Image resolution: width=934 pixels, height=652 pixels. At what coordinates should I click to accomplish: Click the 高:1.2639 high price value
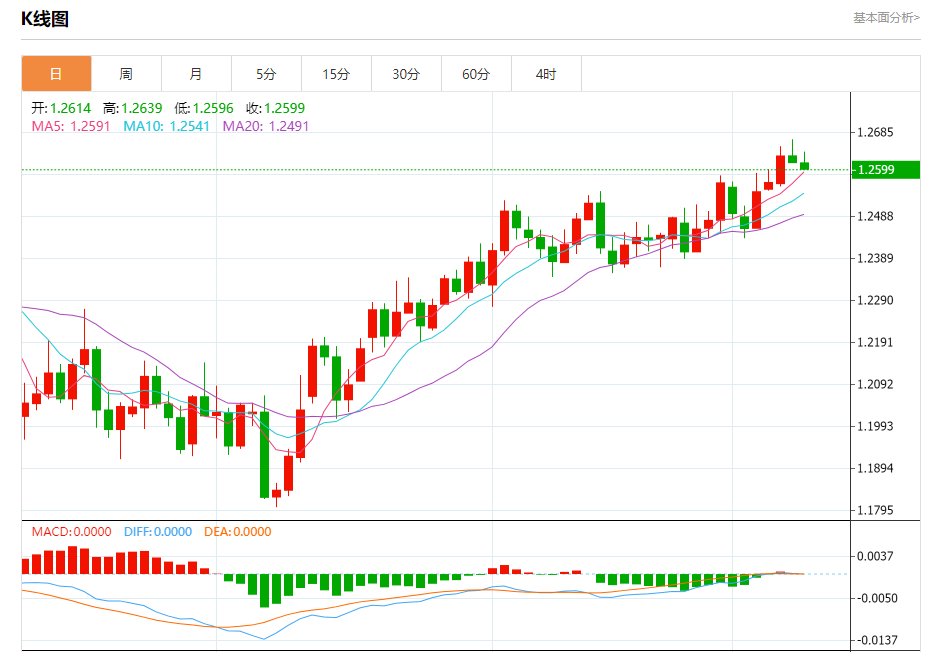click(x=132, y=108)
